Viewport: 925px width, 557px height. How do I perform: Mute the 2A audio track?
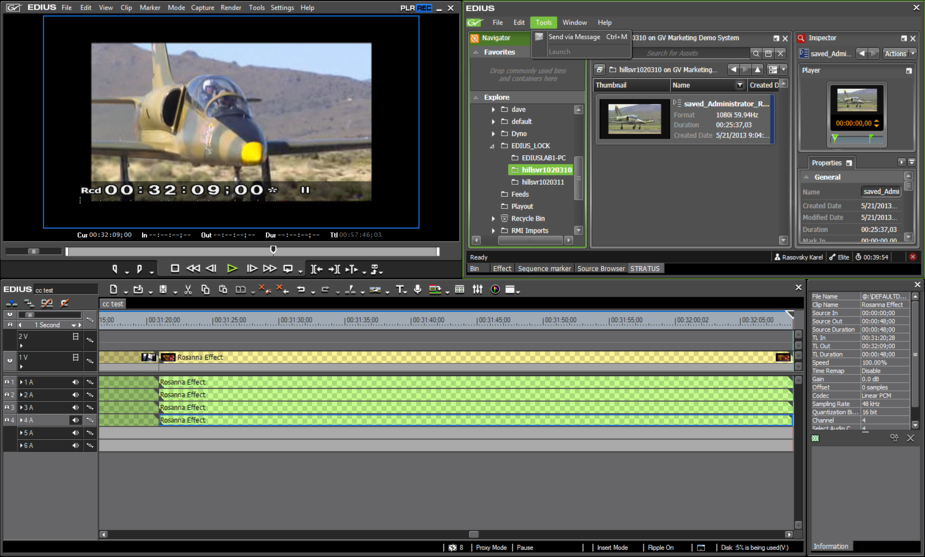pos(76,395)
